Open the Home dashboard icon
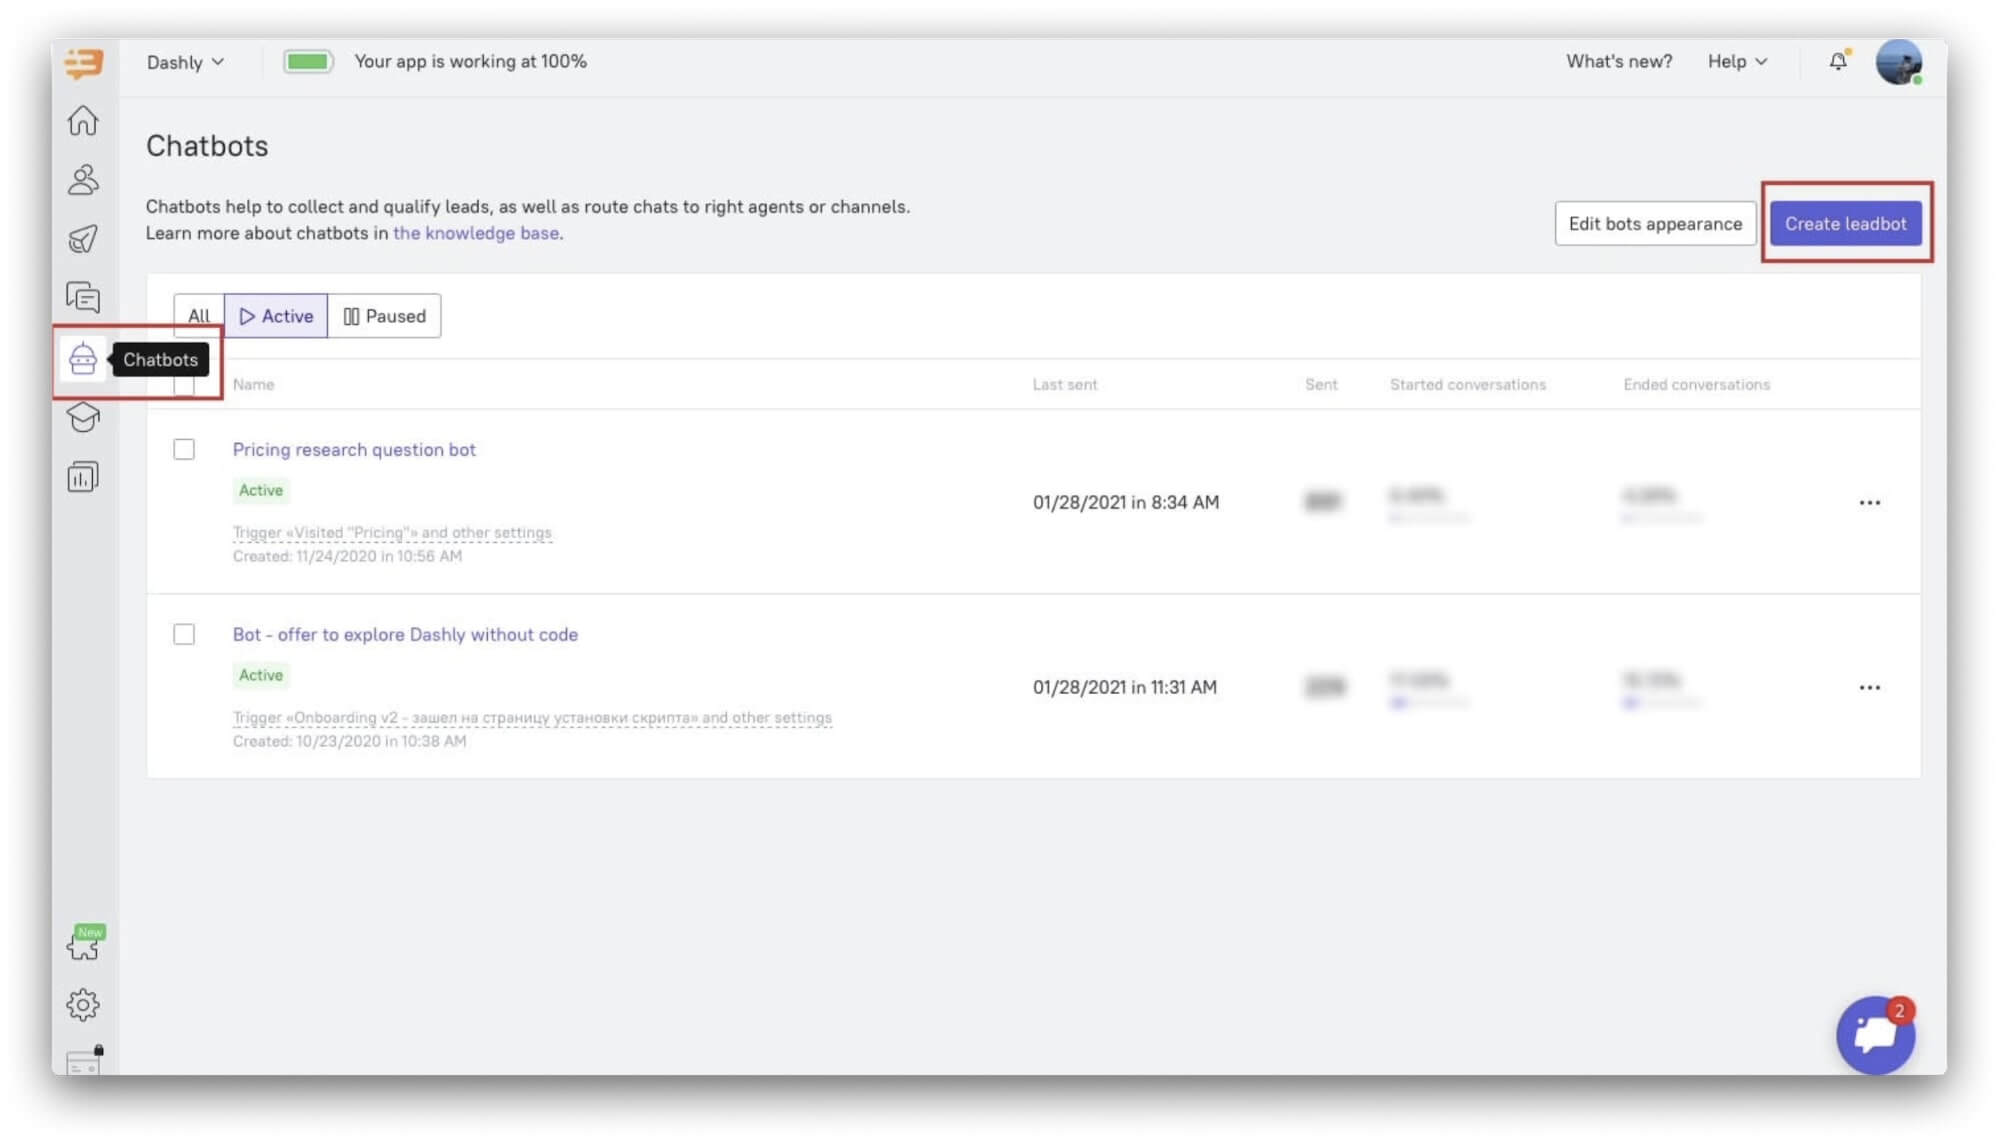 [82, 121]
